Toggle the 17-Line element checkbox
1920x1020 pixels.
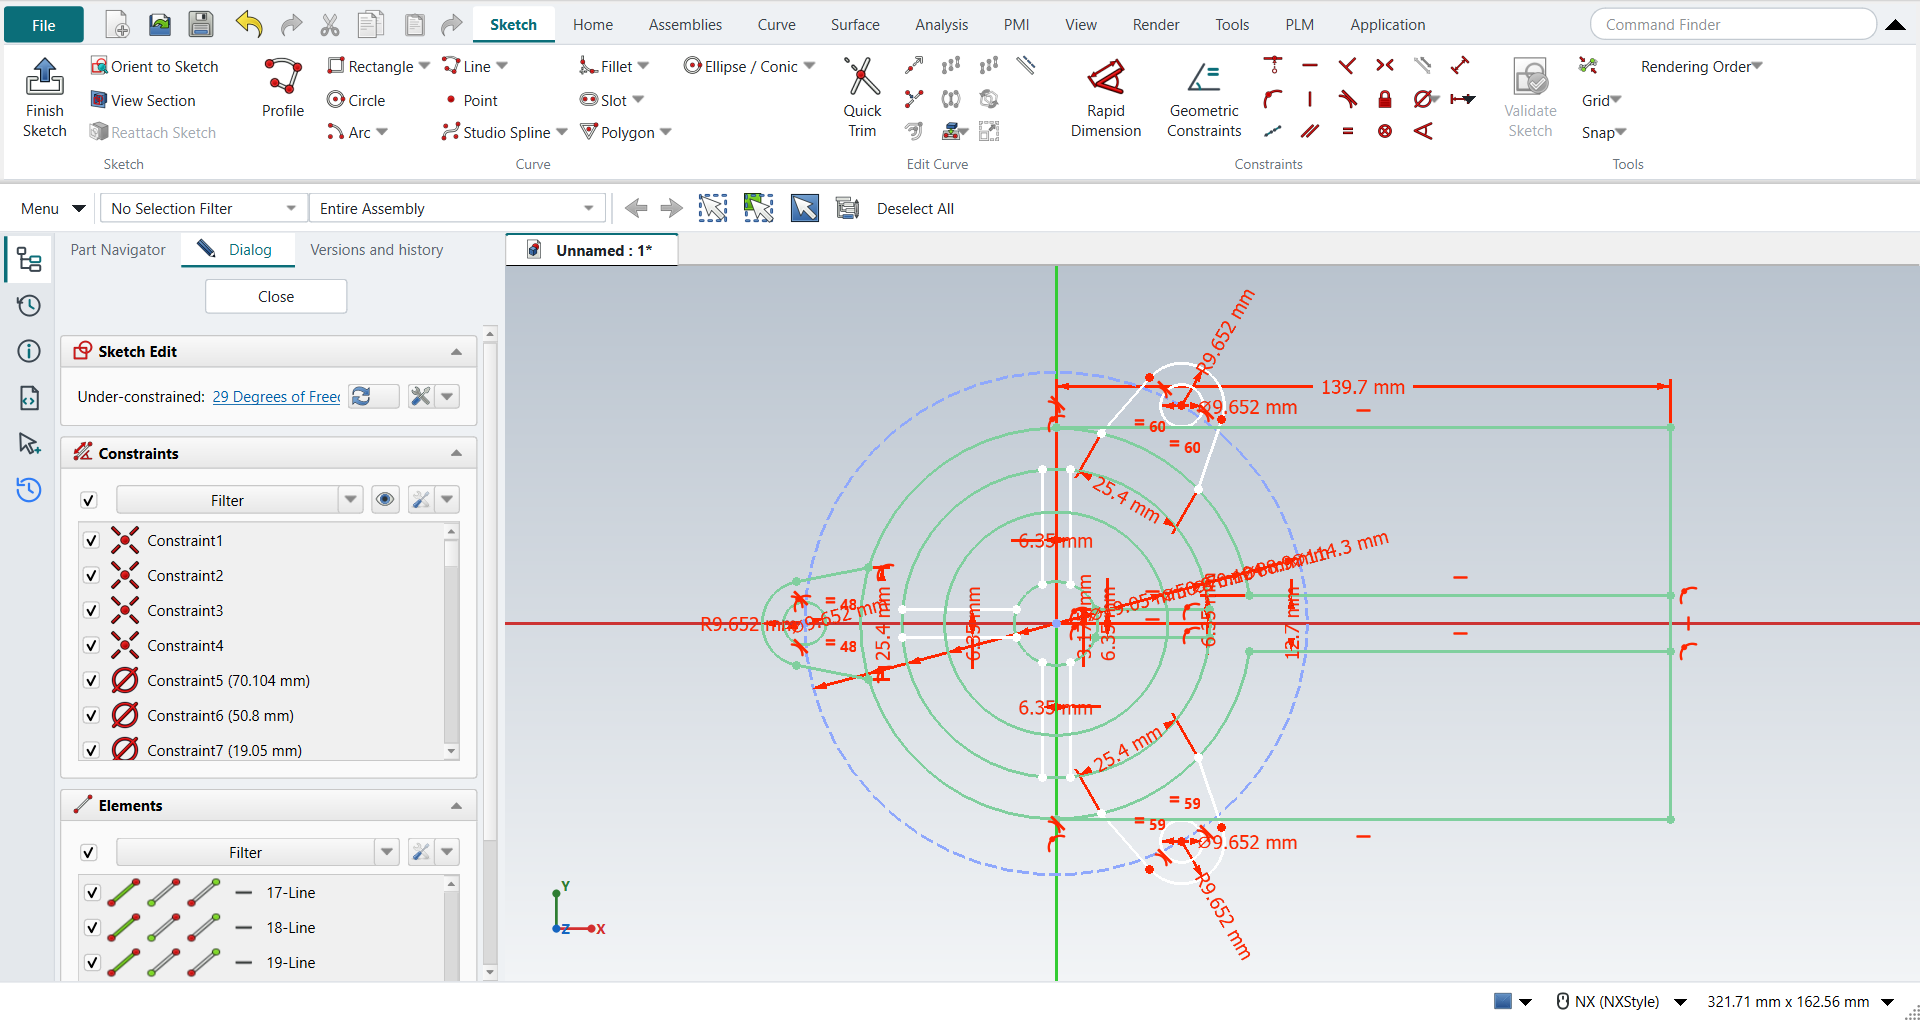92,893
